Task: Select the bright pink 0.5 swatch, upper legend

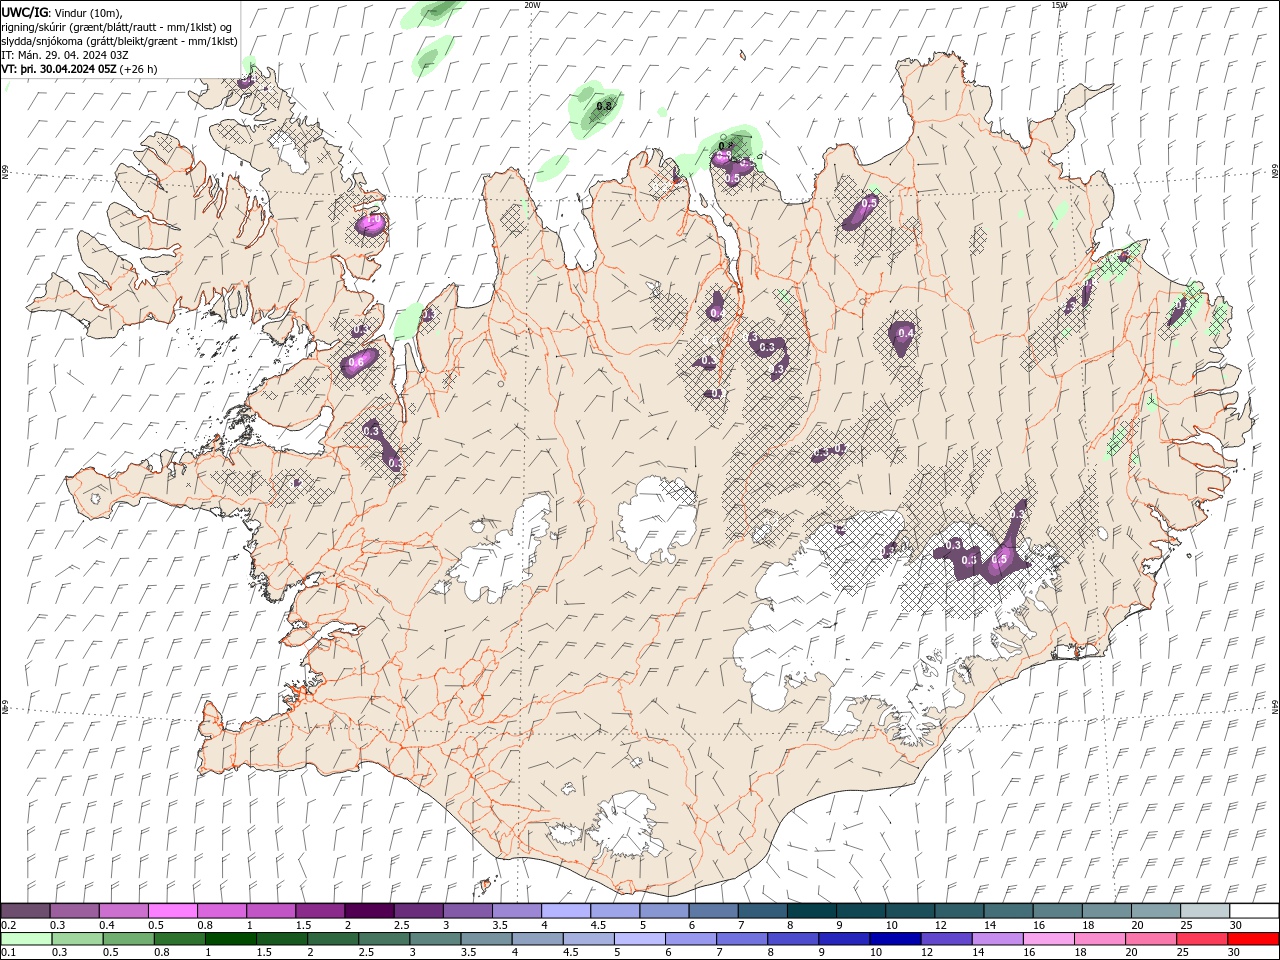Action: click(x=173, y=911)
